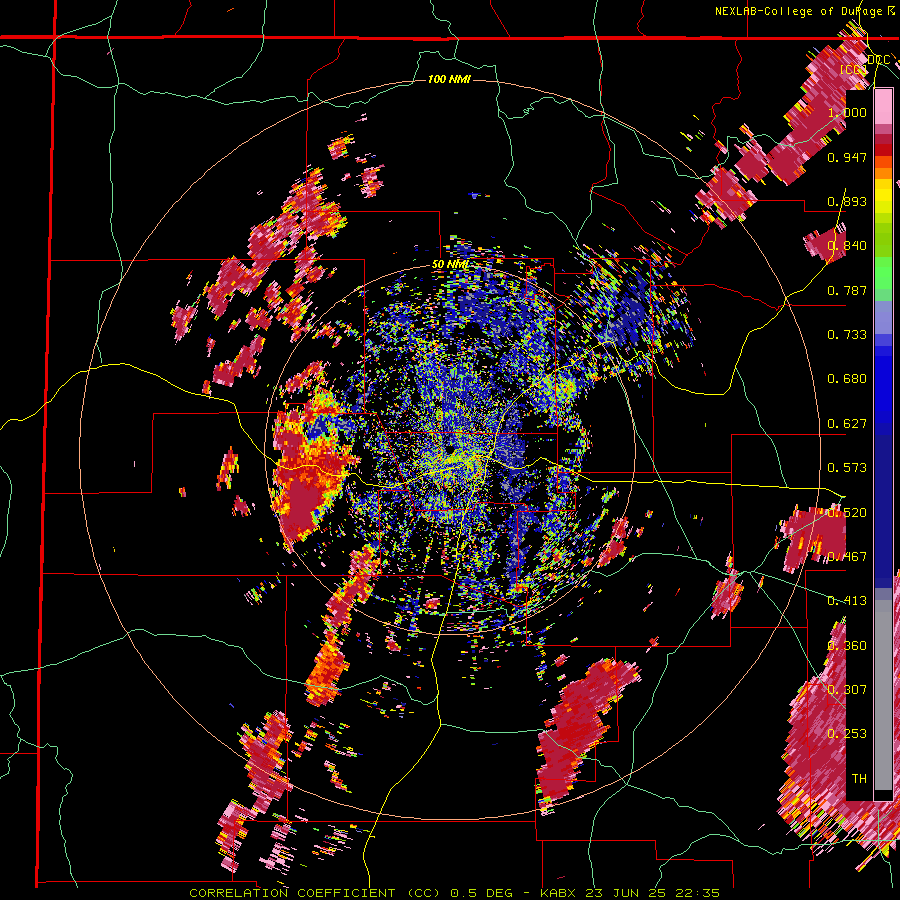900x900 pixels.
Task: Click the CORRELATION COEFFICIENT (CC) caption text
Action: 315,893
